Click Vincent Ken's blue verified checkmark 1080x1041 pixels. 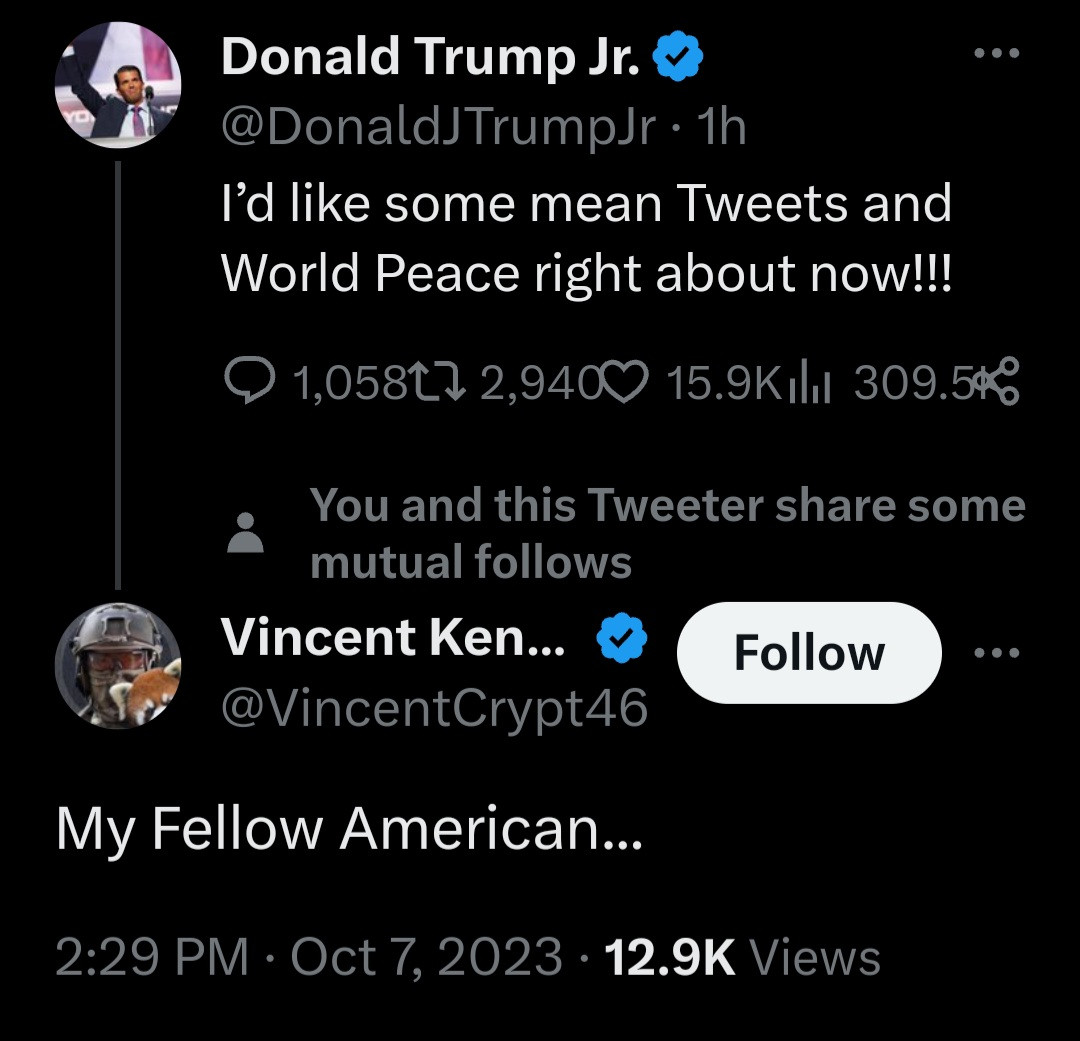coord(622,639)
